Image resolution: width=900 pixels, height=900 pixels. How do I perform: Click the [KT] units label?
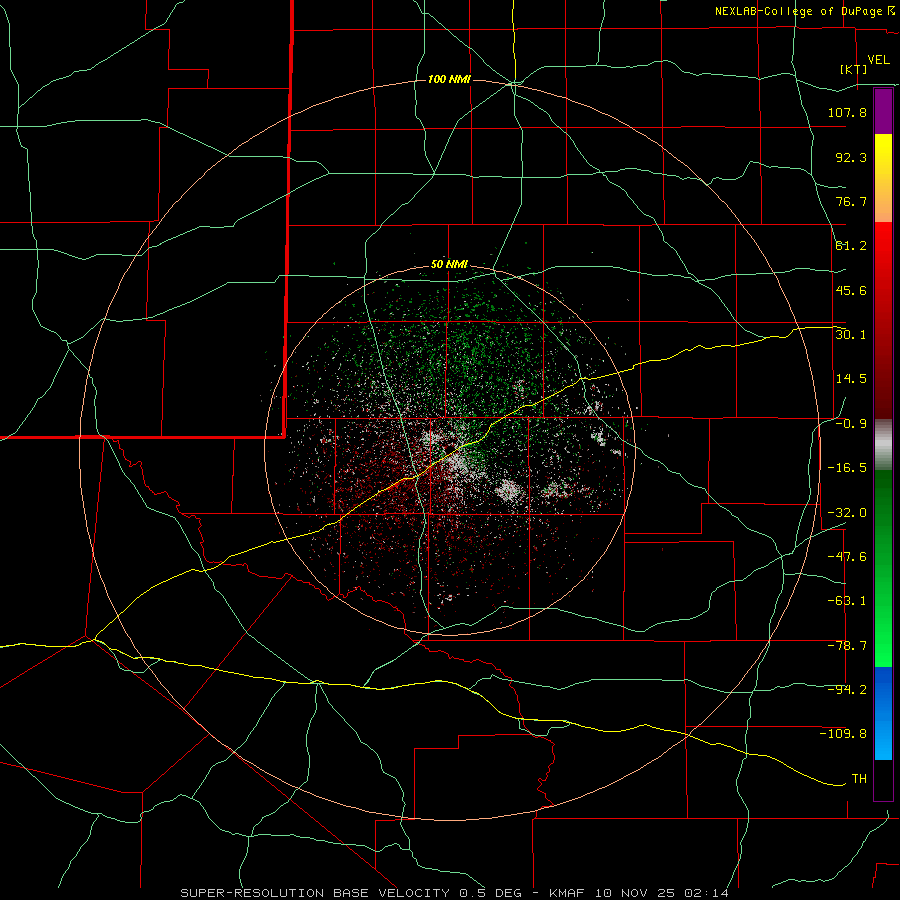coord(854,70)
